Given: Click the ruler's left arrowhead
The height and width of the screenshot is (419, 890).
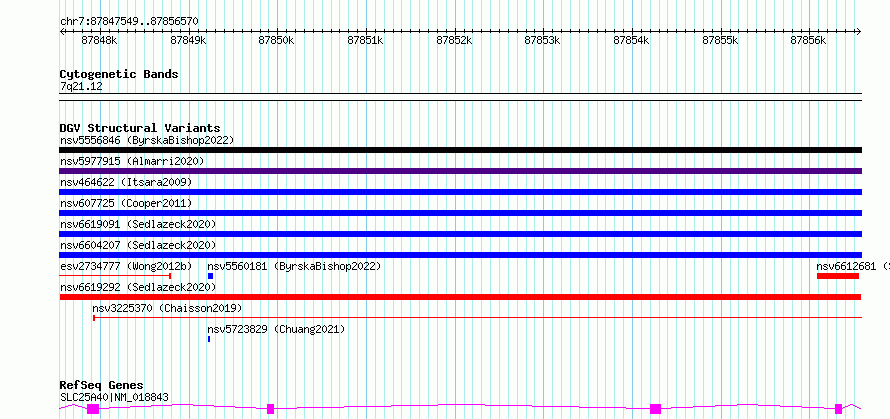Looking at the screenshot, I should pos(62,31).
